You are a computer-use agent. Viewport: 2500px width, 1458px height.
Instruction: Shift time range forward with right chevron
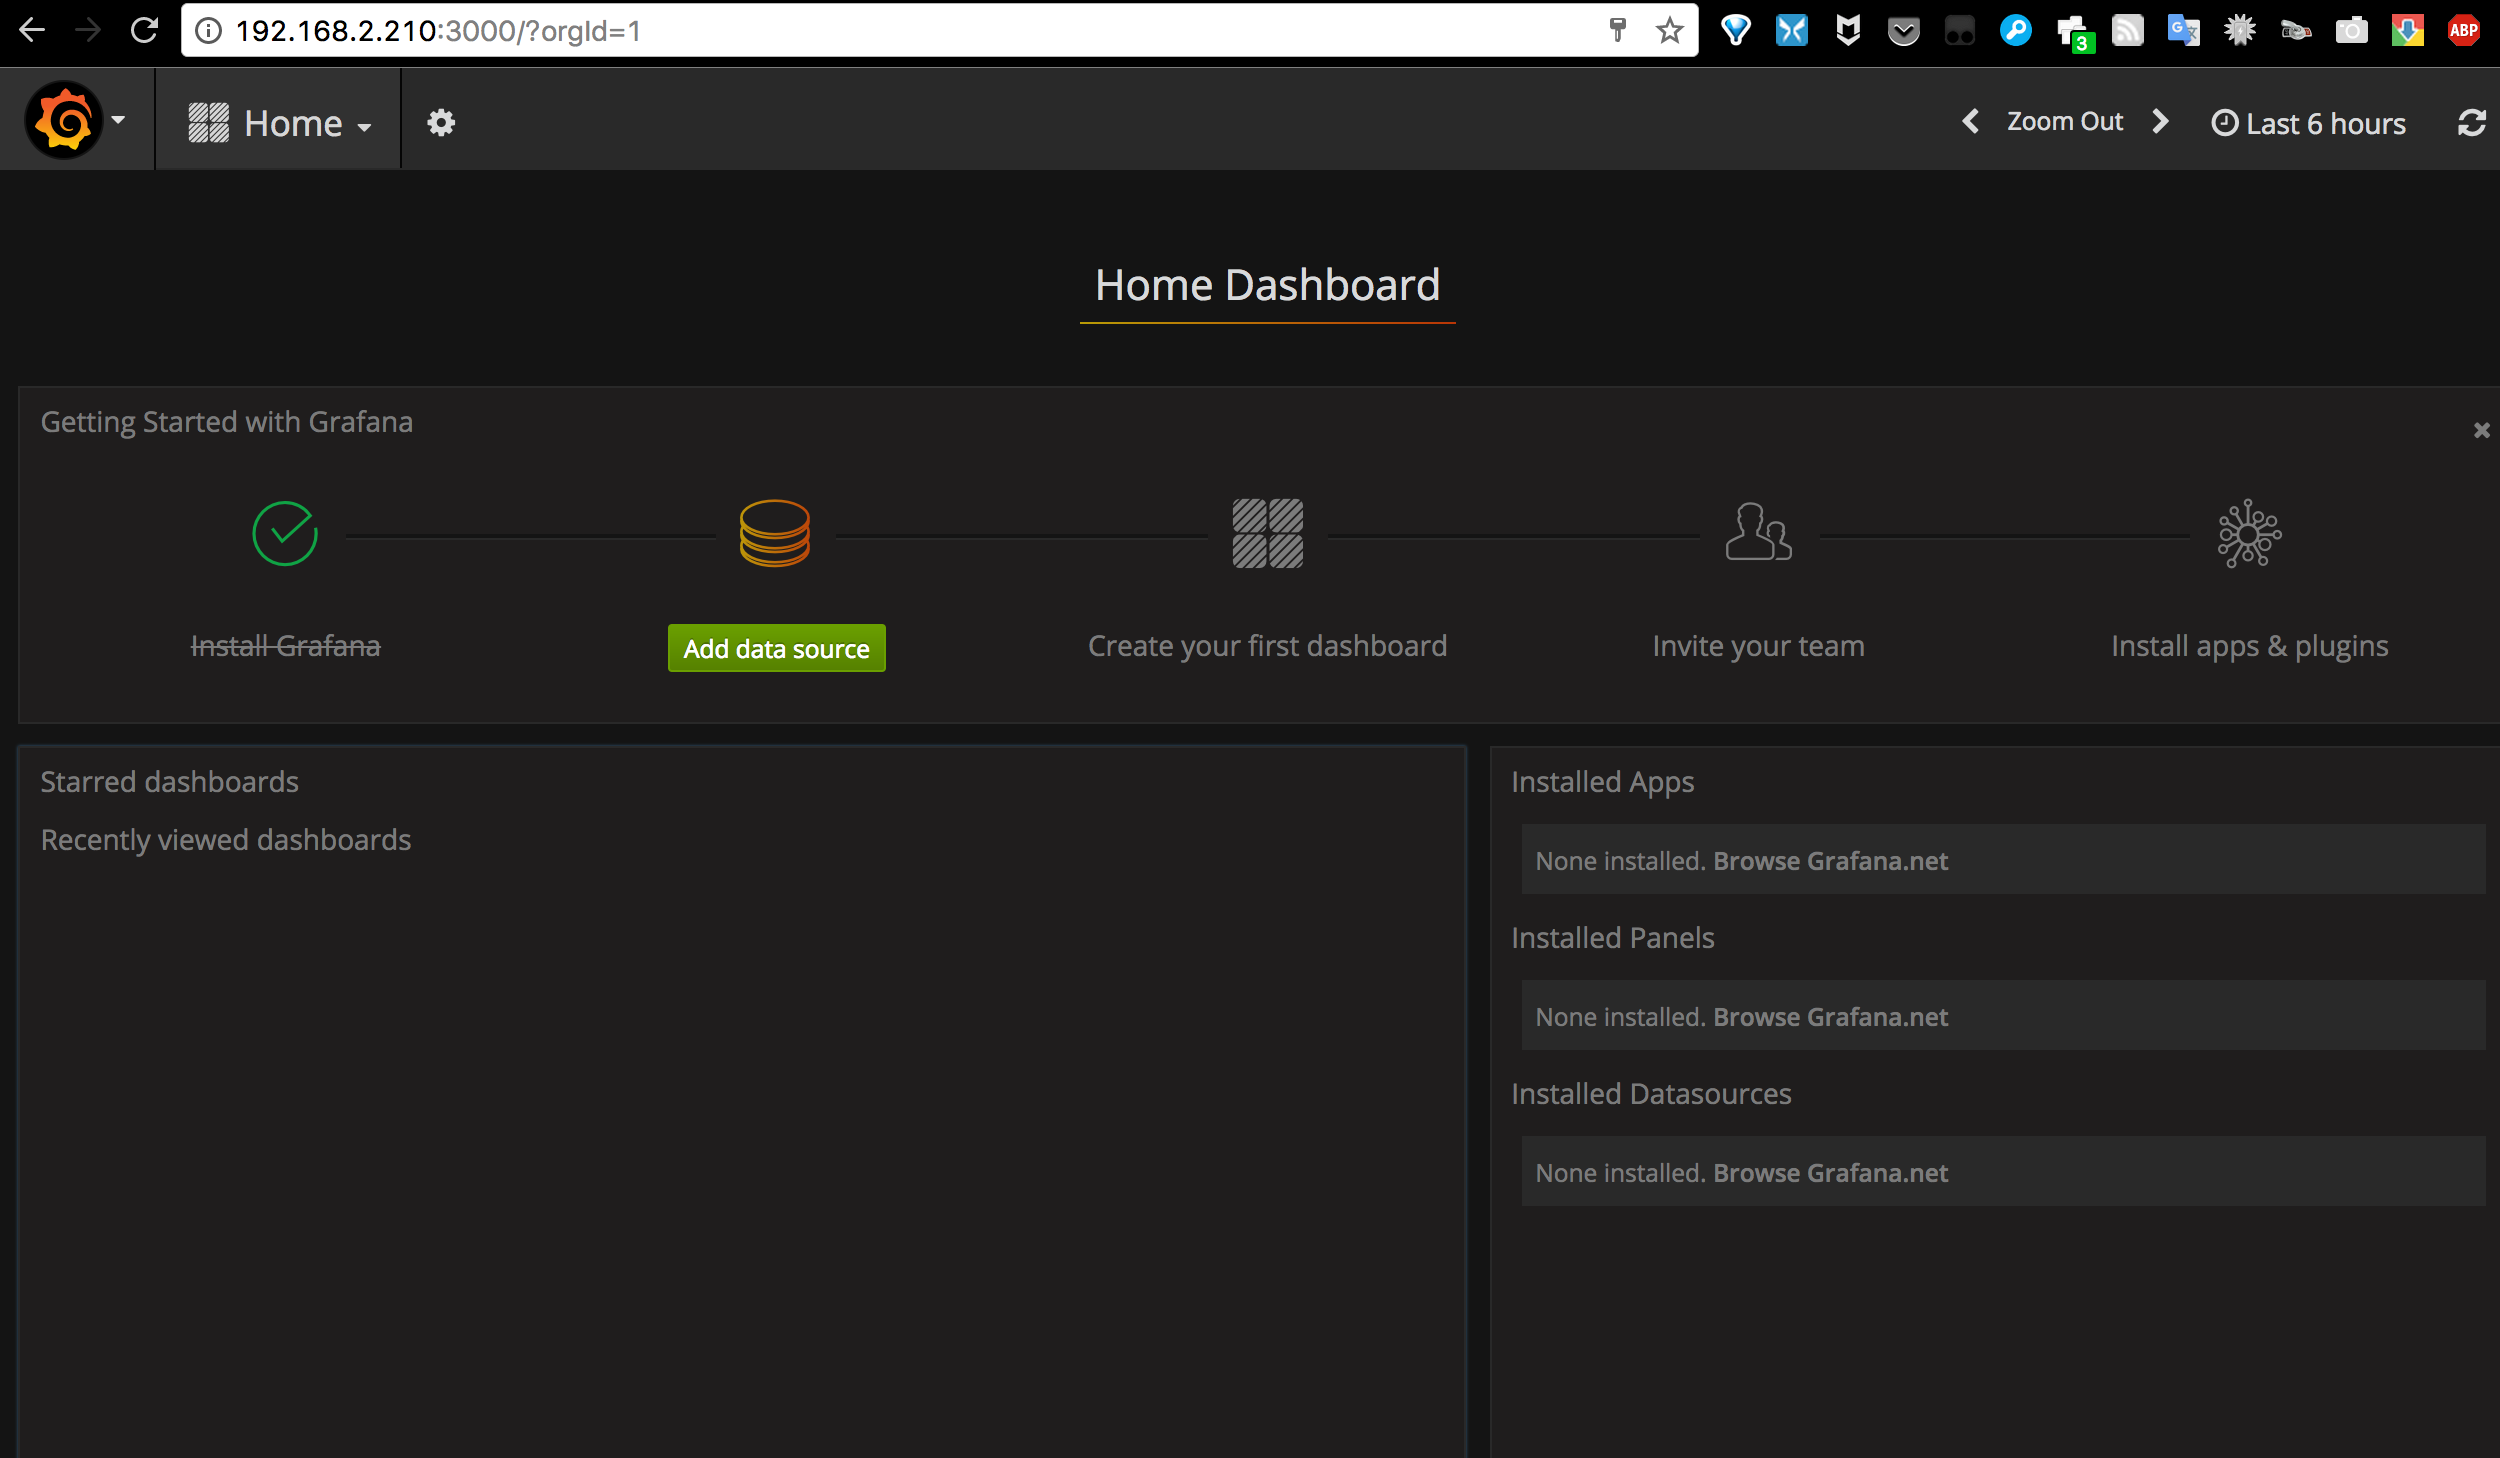[x=2160, y=122]
